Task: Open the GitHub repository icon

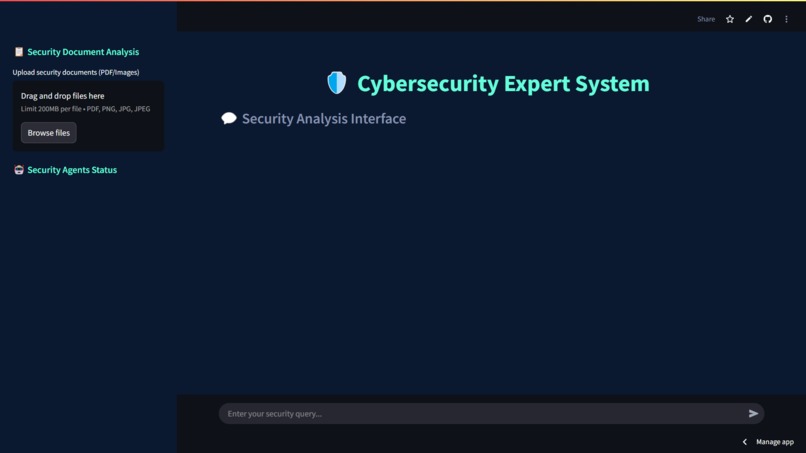Action: [767, 19]
